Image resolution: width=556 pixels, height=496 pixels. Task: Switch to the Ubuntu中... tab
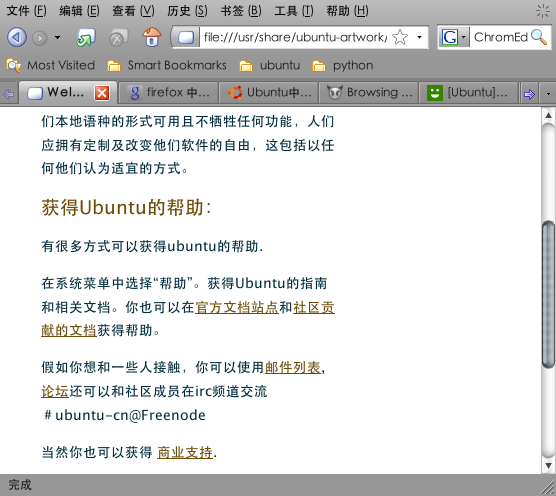tap(268, 93)
